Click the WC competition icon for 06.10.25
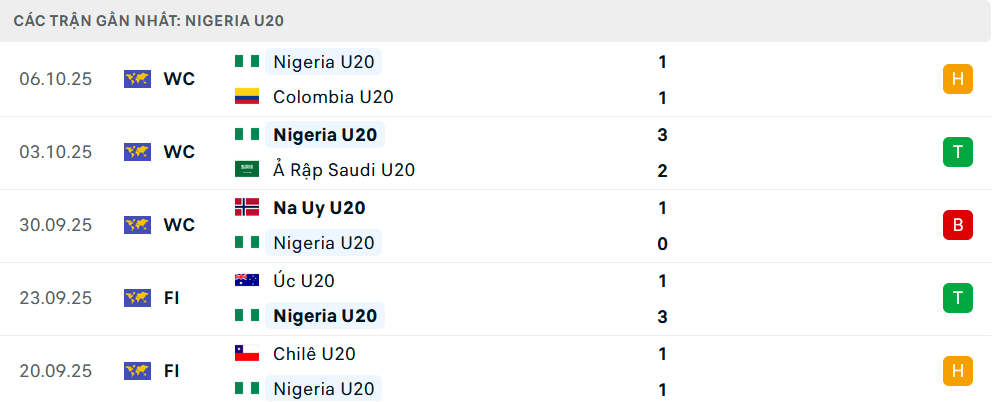This screenshot has width=993, height=402. [x=137, y=79]
